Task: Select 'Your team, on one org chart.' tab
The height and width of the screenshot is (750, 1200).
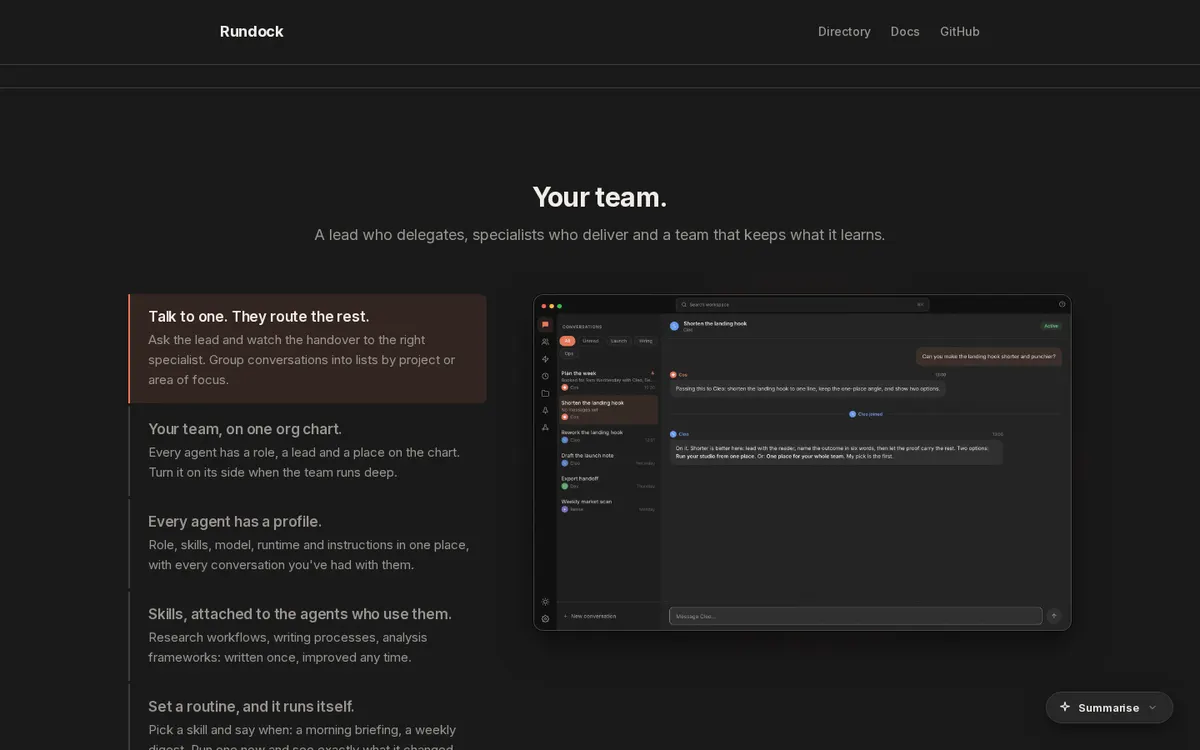Action: [x=308, y=450]
